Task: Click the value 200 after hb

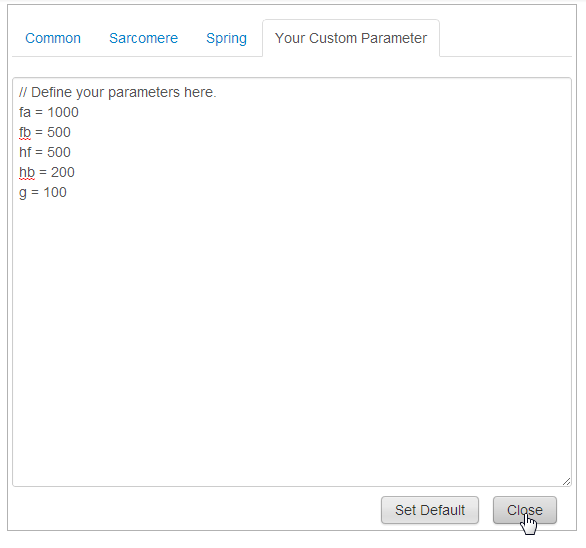Action: point(63,172)
